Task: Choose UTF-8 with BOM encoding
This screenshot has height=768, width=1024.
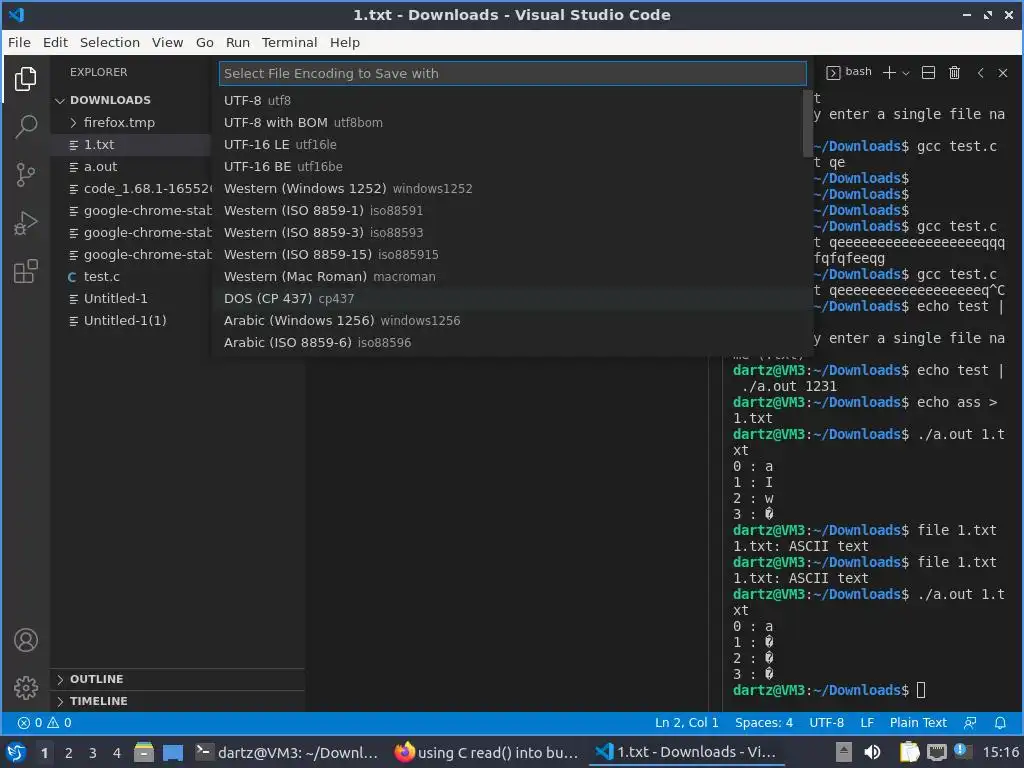Action: tap(511, 123)
